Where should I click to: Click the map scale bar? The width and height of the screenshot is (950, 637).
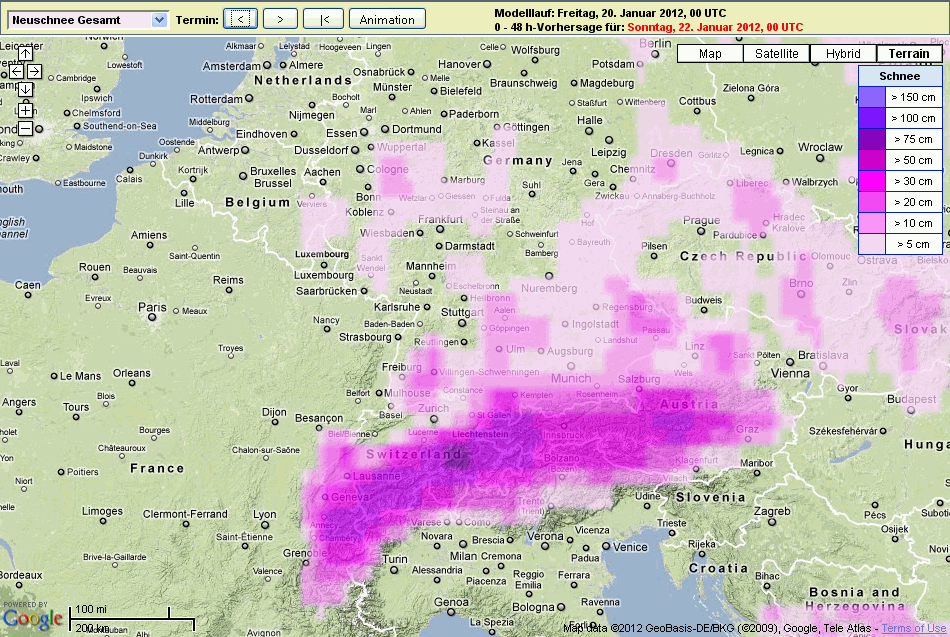132,619
